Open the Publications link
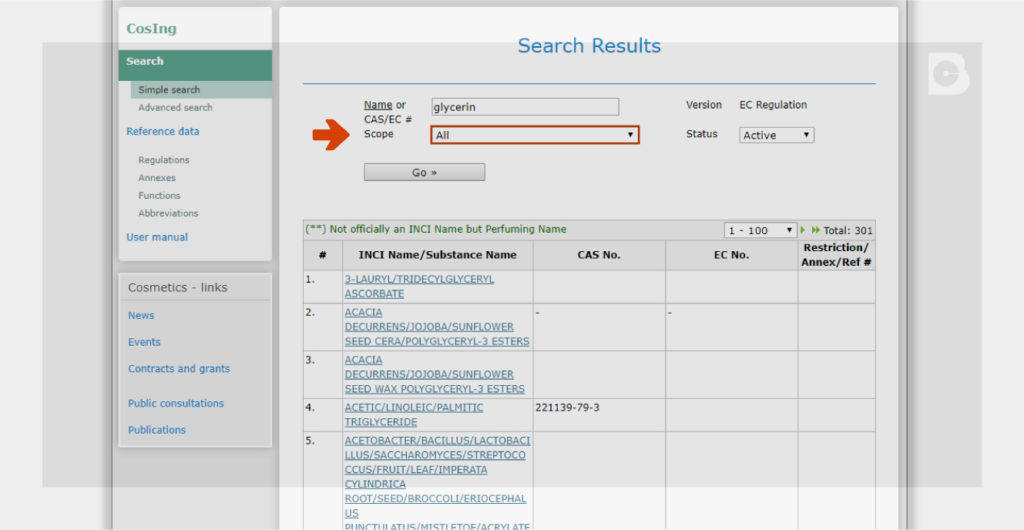Image resolution: width=1024 pixels, height=530 pixels. click(x=157, y=430)
